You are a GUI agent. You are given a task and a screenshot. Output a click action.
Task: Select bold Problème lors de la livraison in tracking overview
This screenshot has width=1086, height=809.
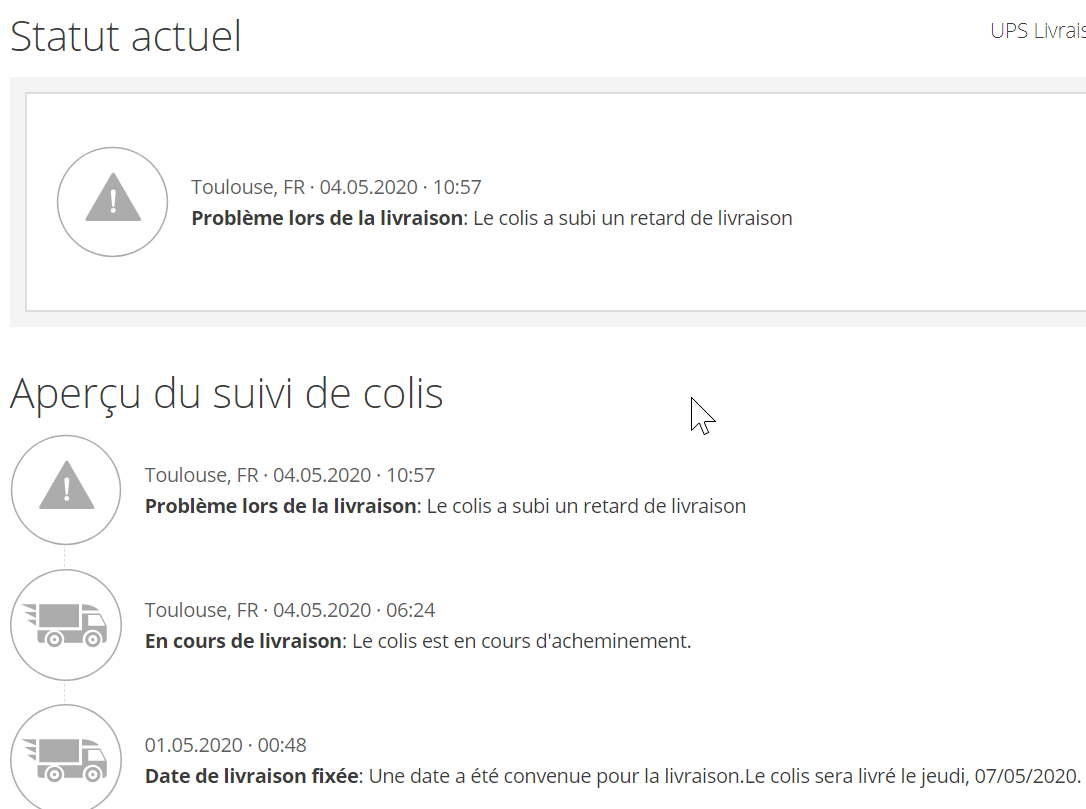pos(280,506)
